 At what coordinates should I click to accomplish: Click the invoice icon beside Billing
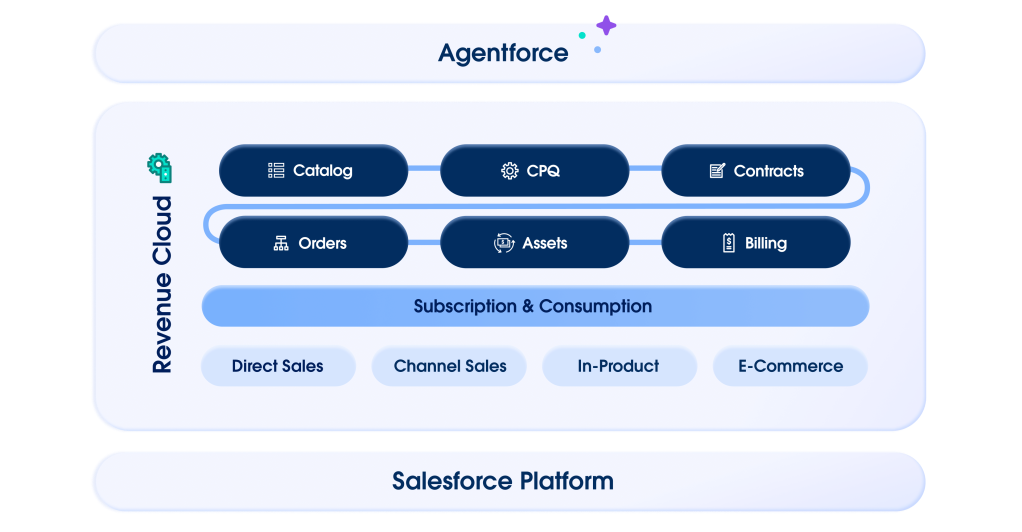(x=729, y=243)
